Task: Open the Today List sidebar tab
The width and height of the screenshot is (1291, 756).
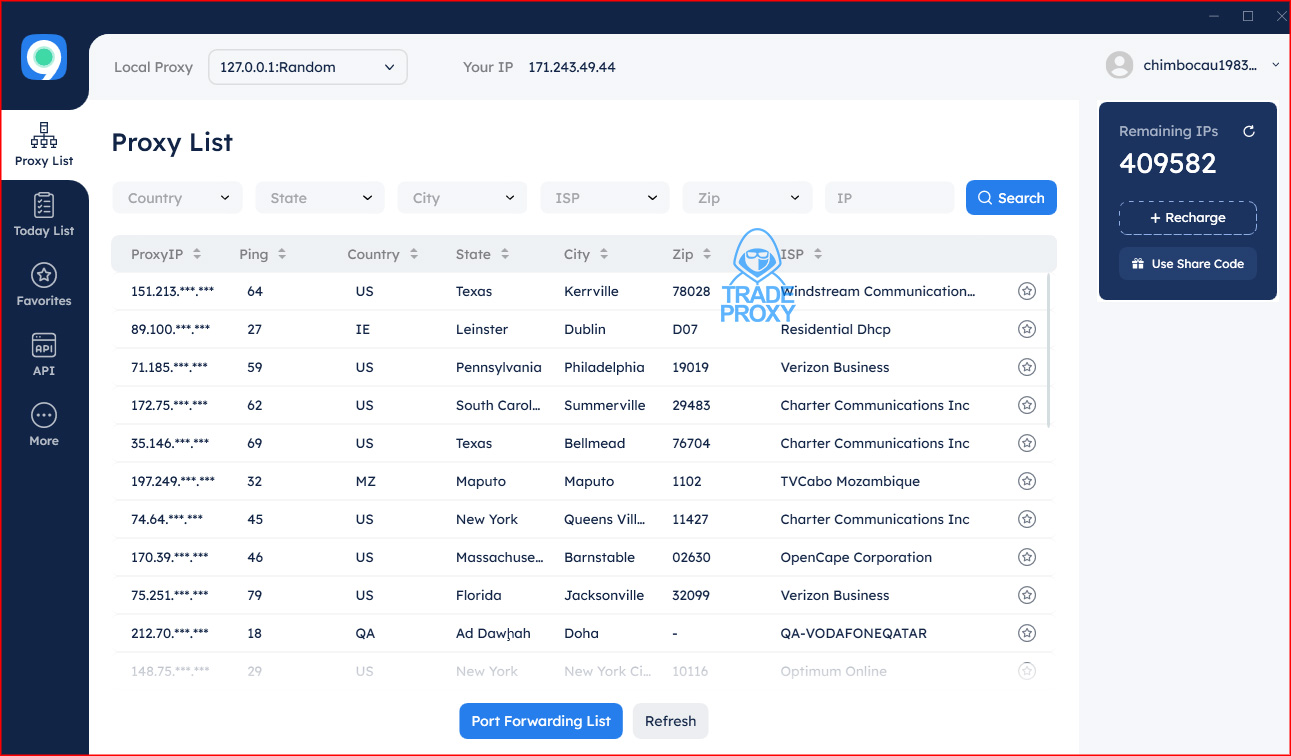Action: pos(44,215)
